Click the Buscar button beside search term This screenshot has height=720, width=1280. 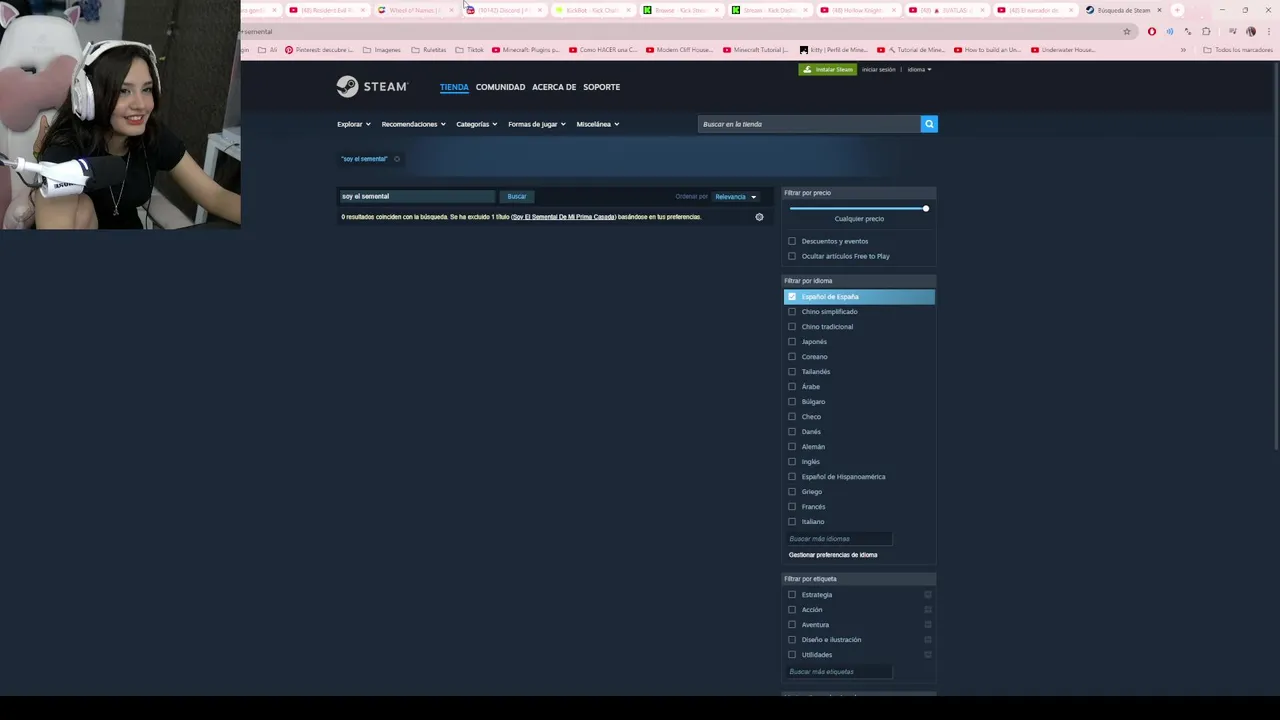coord(517,197)
